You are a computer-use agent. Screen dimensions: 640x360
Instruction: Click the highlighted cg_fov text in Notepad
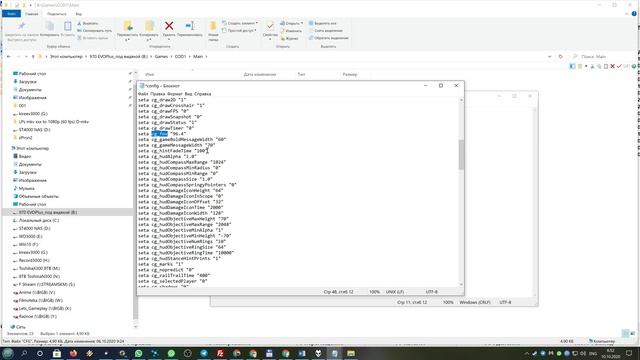[x=160, y=133]
